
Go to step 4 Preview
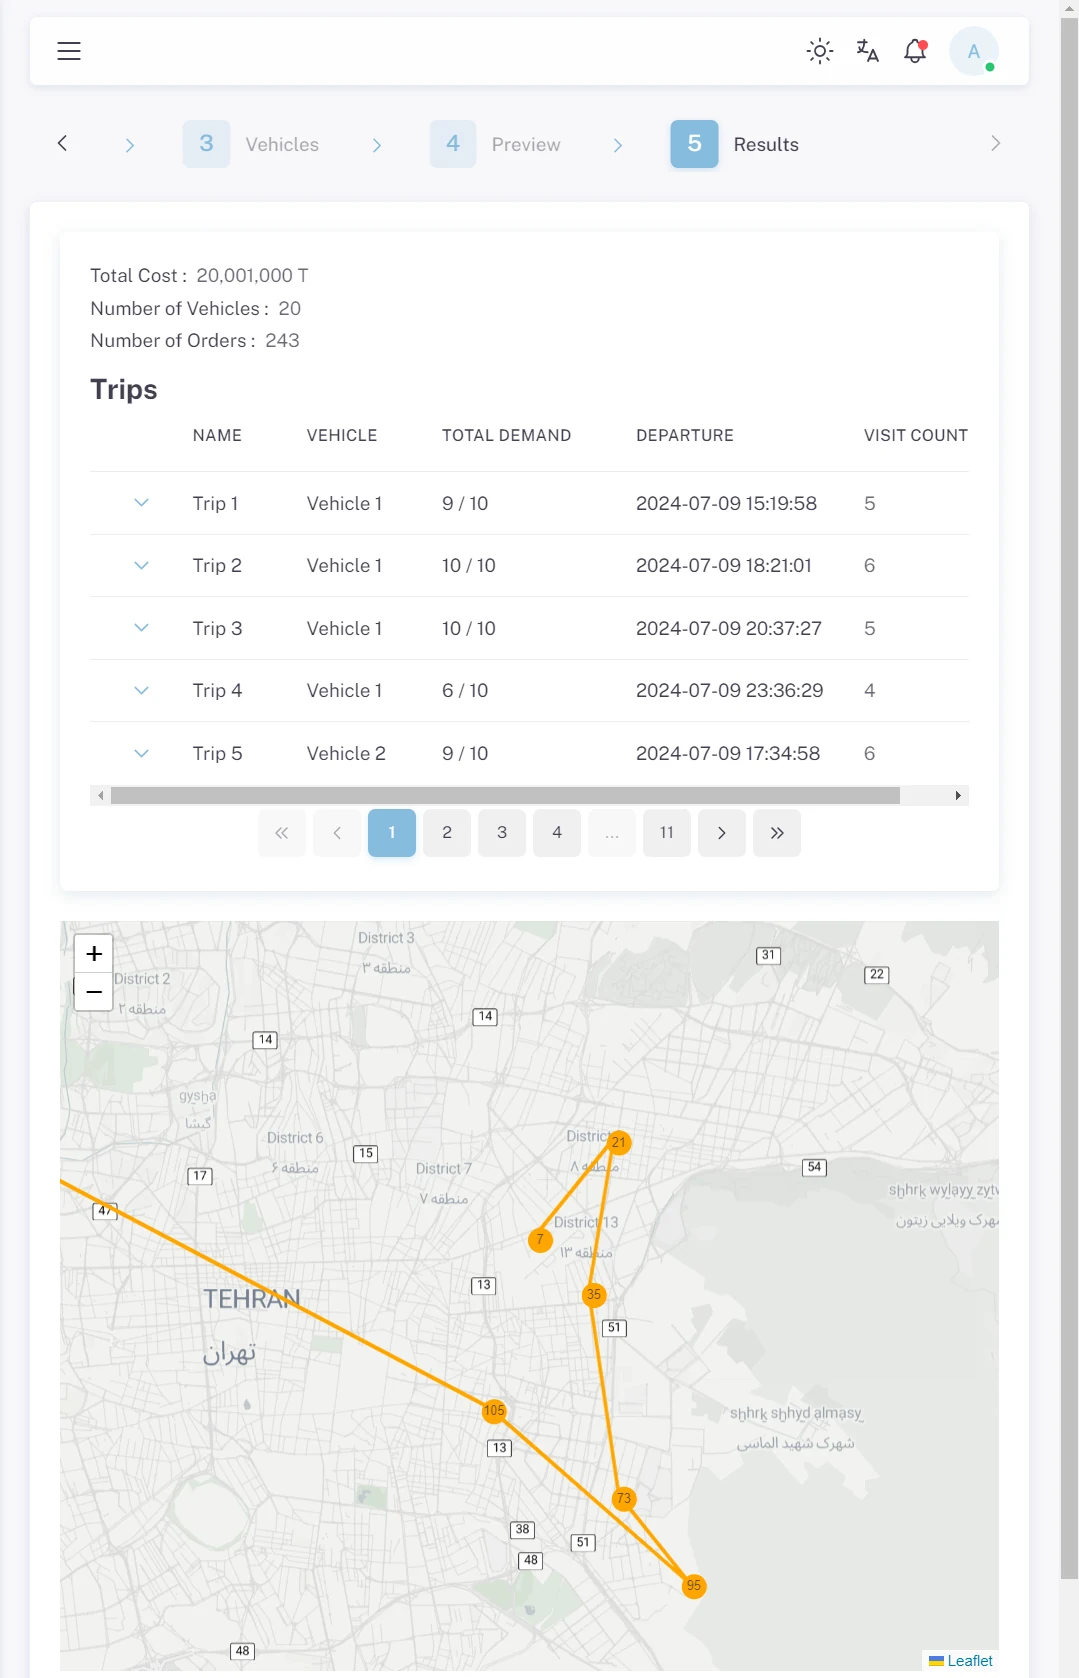pos(496,144)
